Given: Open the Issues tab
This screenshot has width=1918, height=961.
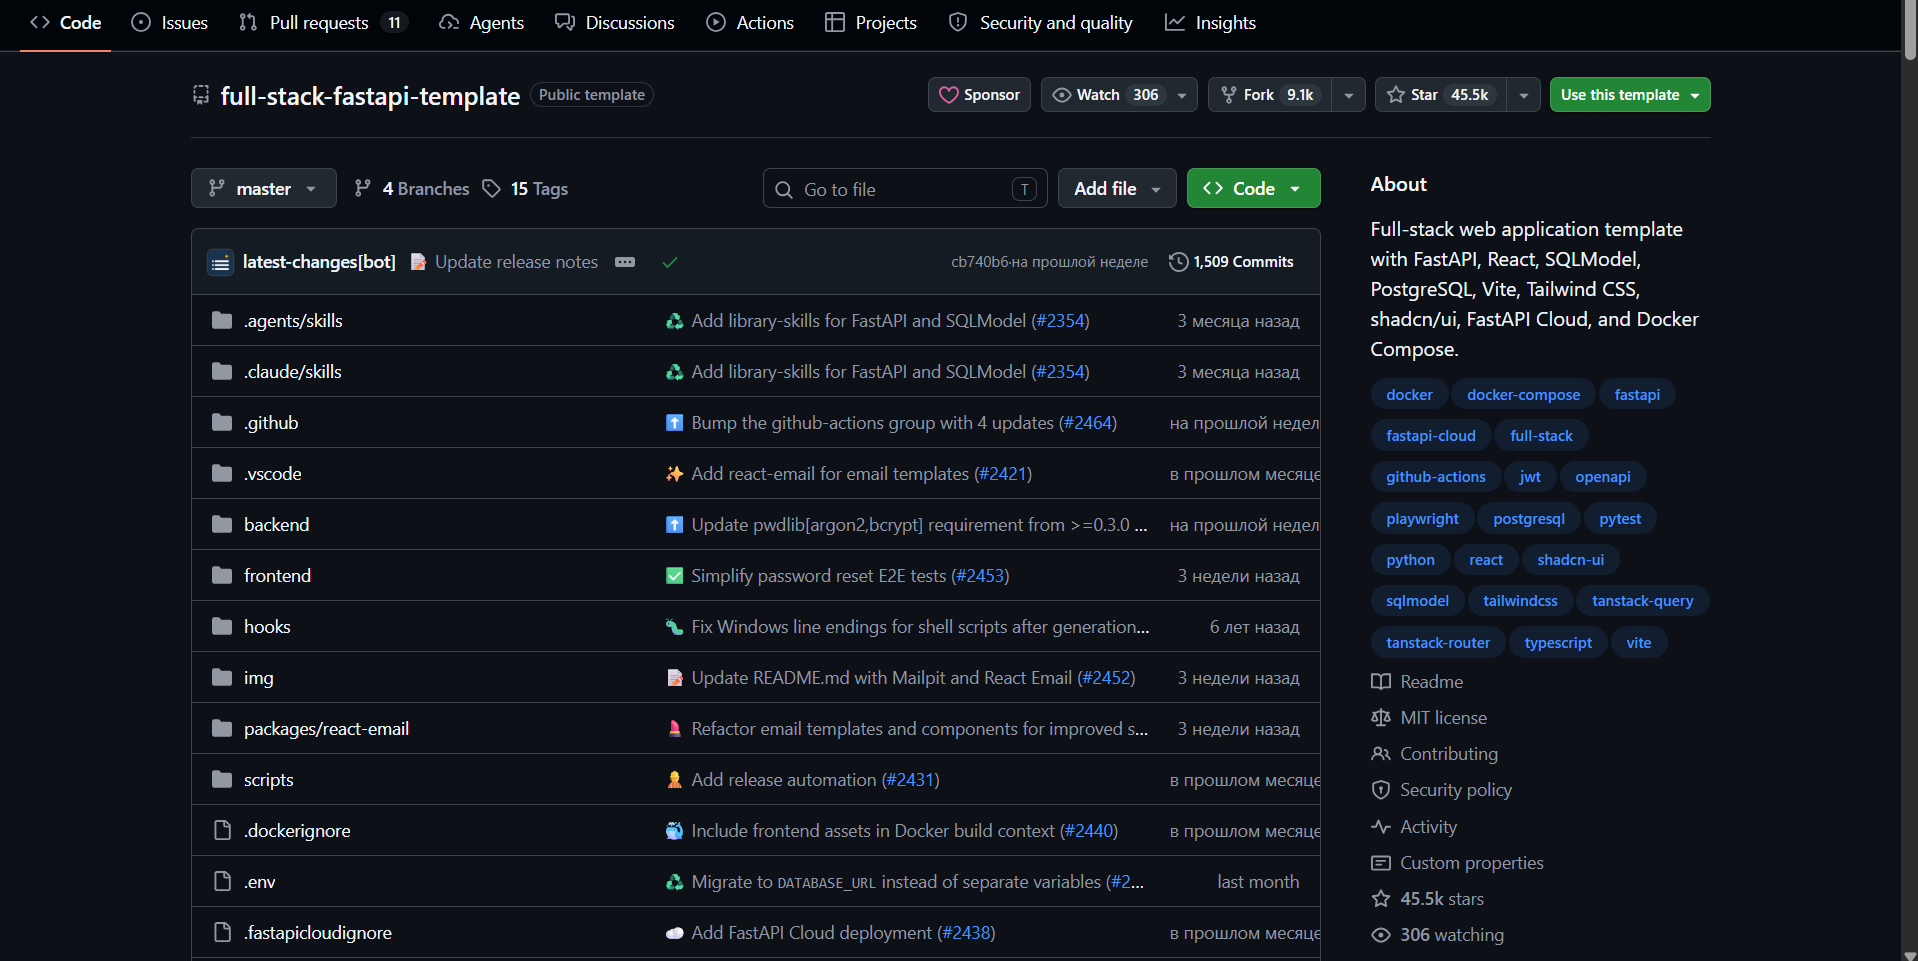Looking at the screenshot, I should pos(170,22).
